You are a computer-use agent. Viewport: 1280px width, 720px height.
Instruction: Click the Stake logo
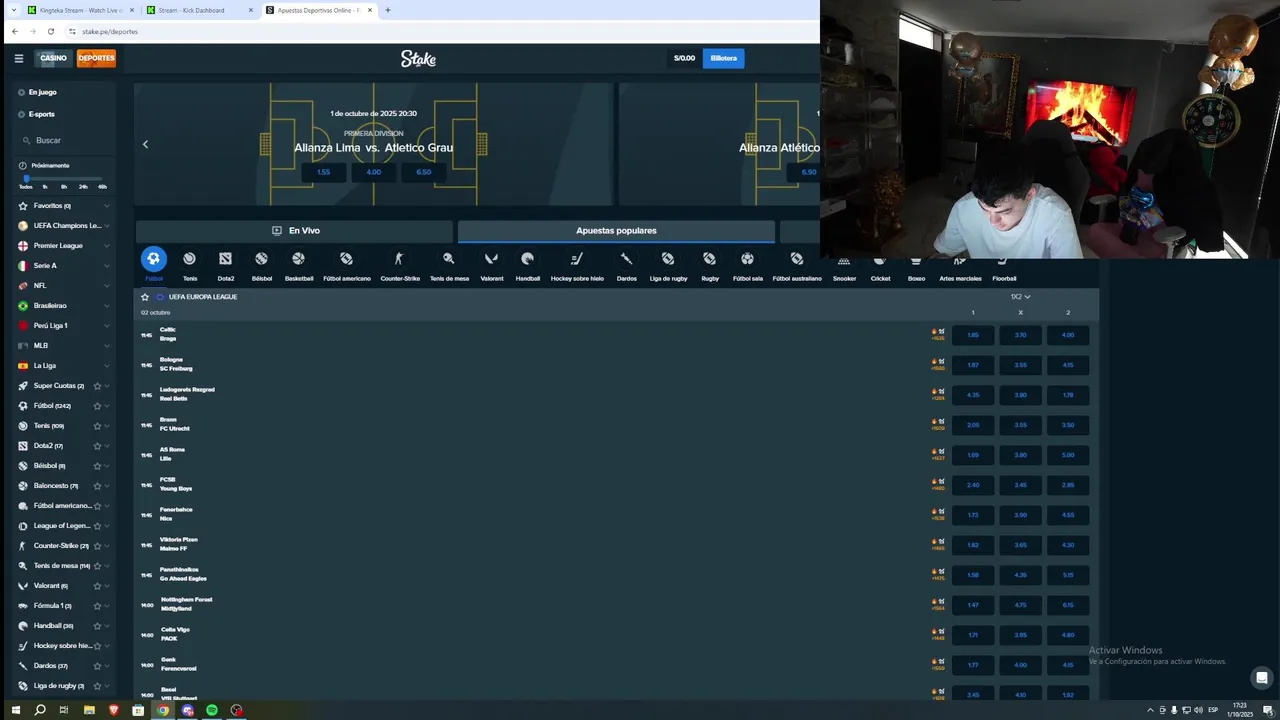[x=418, y=59]
